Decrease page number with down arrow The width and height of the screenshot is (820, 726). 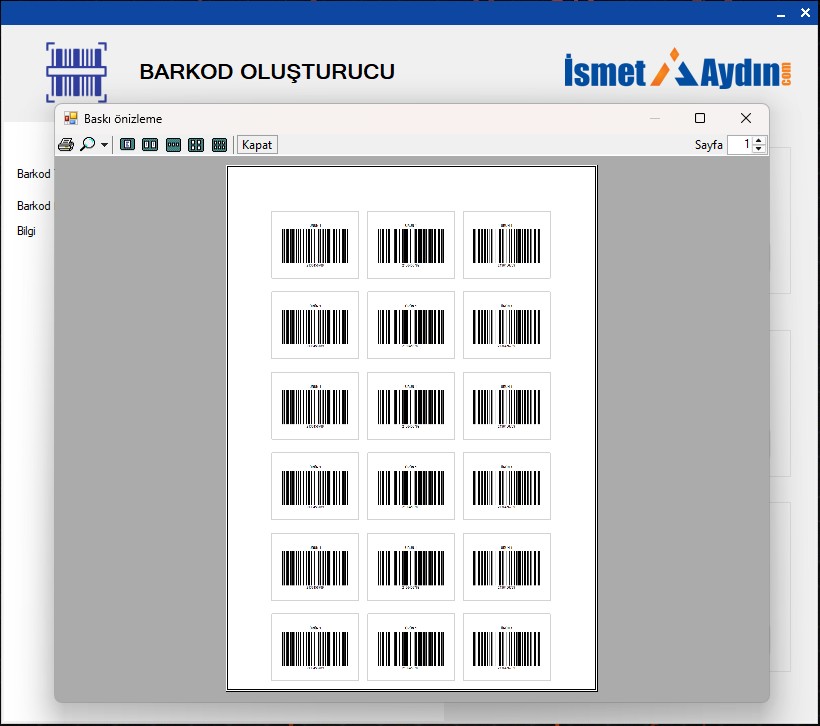759,149
